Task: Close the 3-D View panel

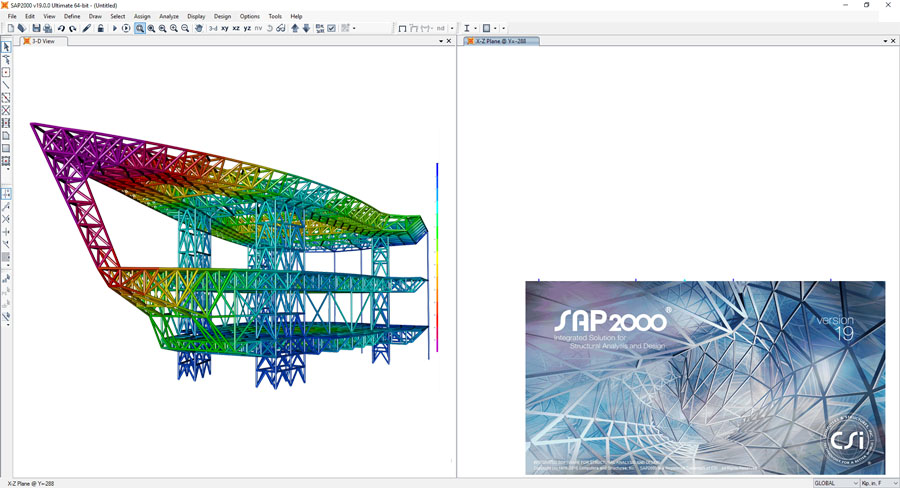Action: [449, 41]
